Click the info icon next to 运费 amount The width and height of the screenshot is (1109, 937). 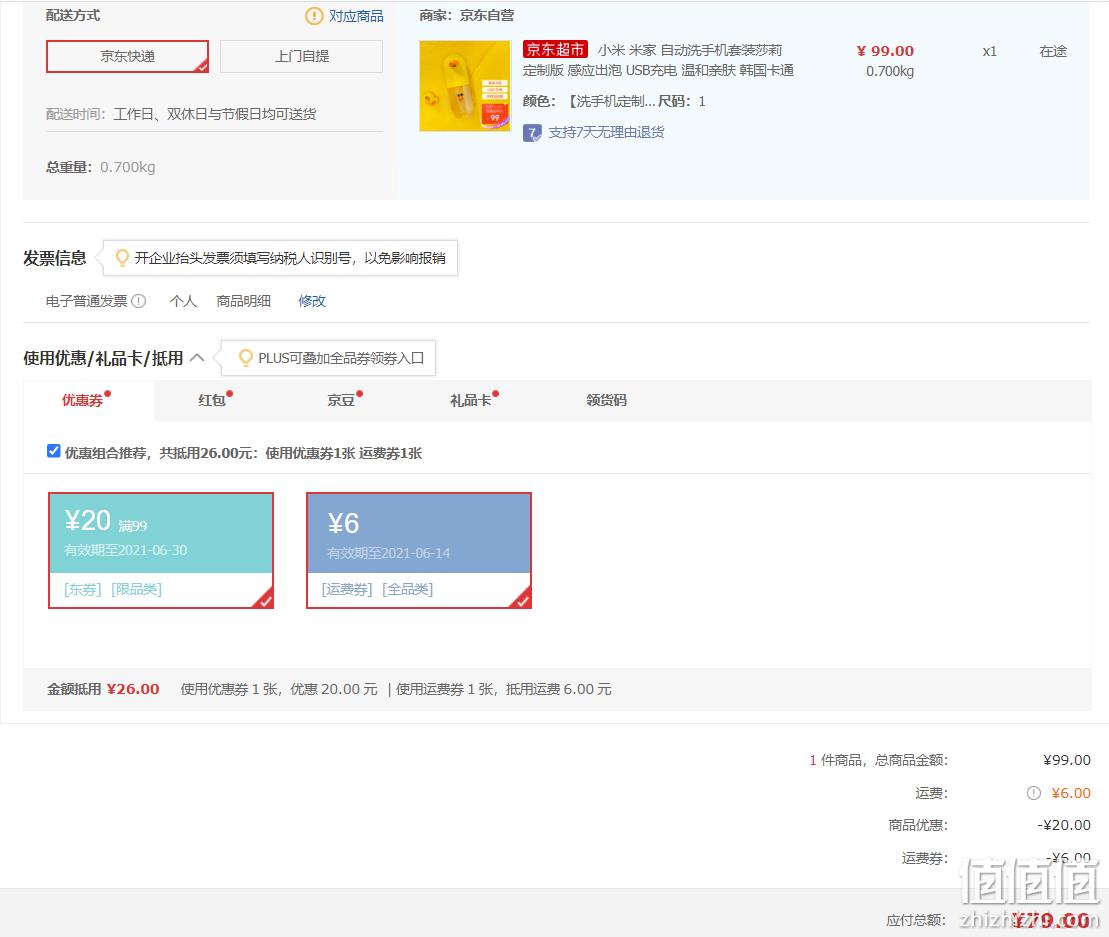(x=1034, y=793)
